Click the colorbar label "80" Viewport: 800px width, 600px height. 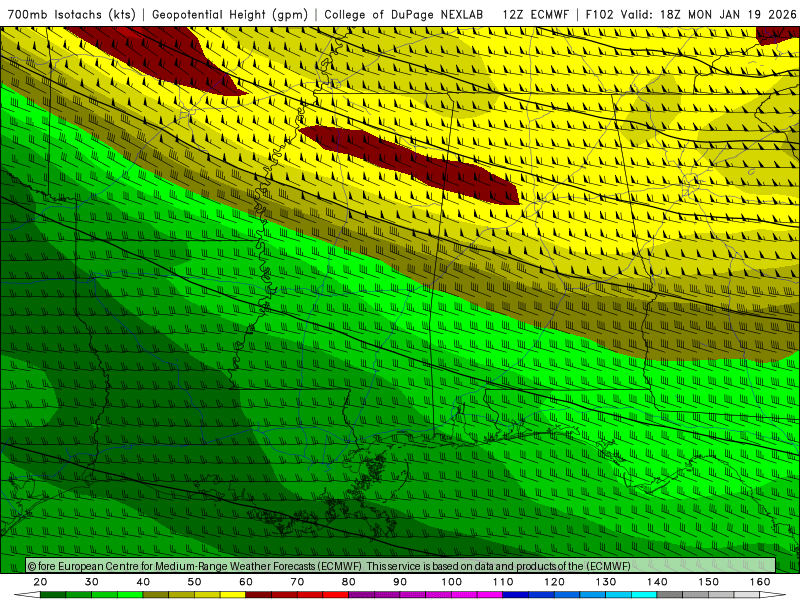[348, 582]
